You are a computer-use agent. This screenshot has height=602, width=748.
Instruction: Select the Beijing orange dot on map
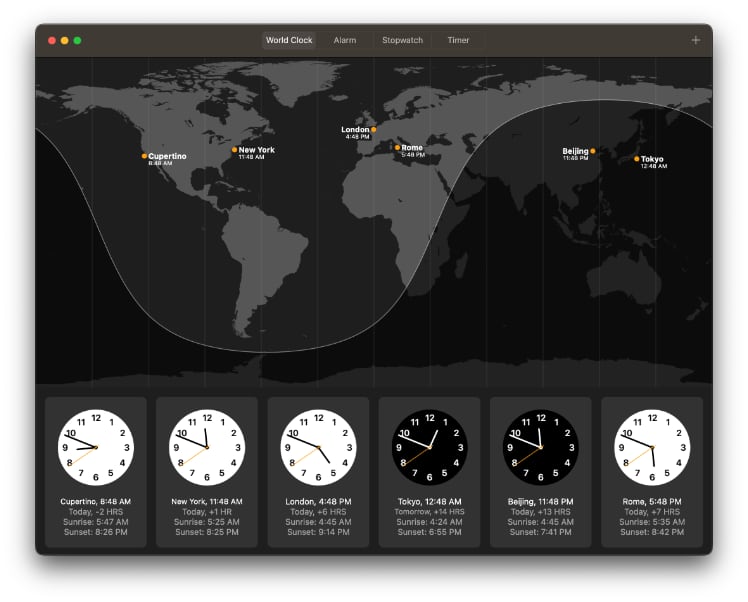coord(593,151)
